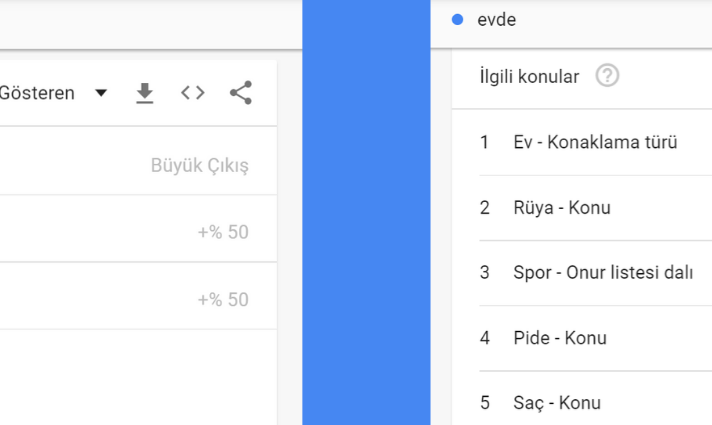Open the Rüya - Konu topic
The height and width of the screenshot is (425, 712).
pos(562,208)
